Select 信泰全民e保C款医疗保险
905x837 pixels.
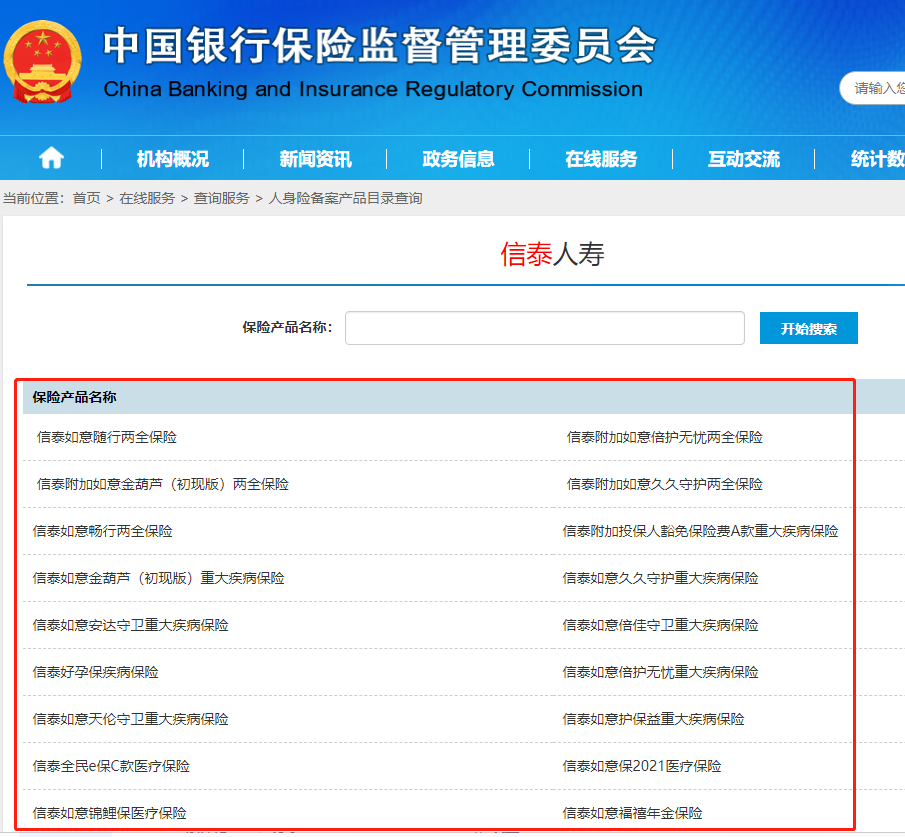[111, 766]
